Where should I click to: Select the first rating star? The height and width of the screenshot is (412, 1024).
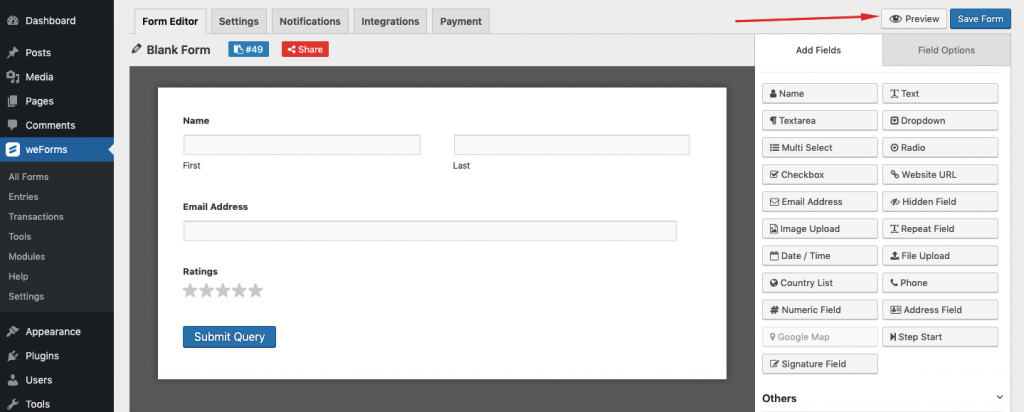tap(190, 291)
